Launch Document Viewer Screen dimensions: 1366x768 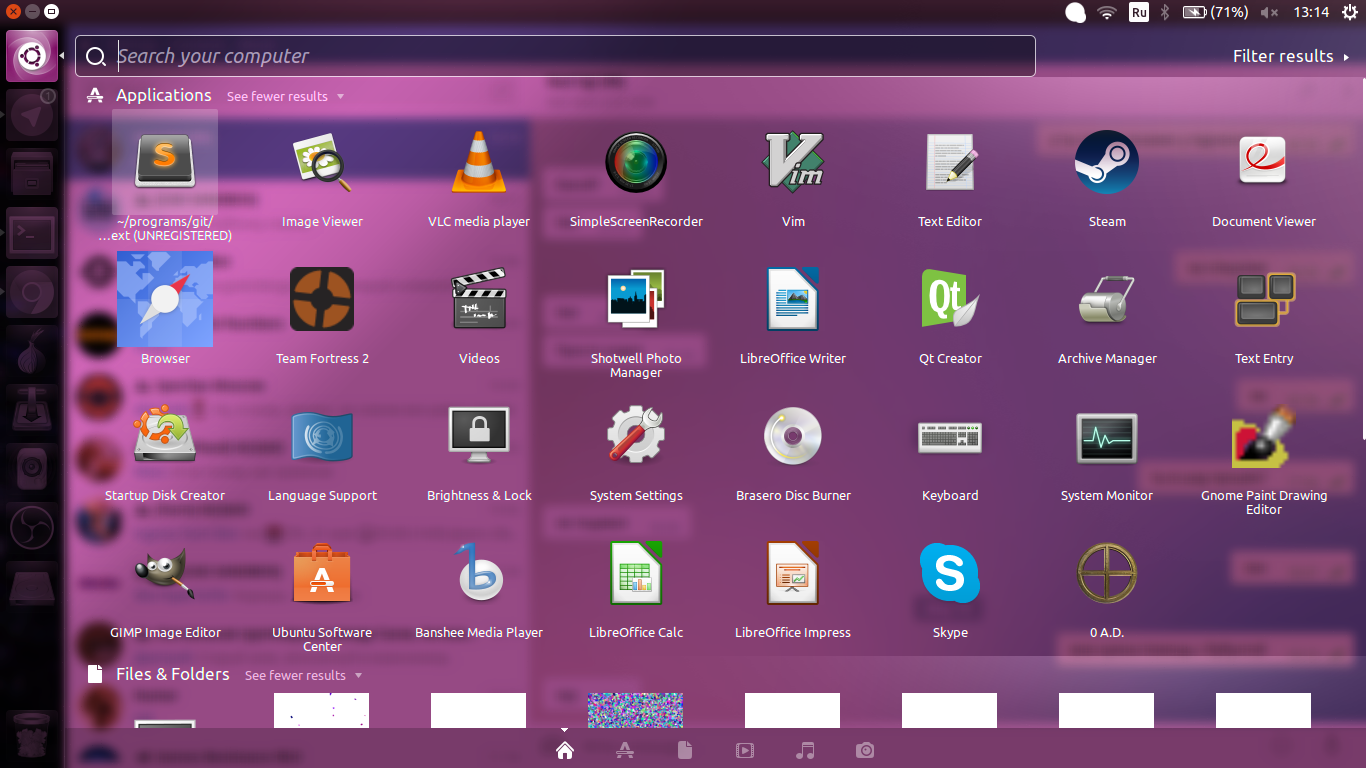pyautogui.click(x=1264, y=160)
